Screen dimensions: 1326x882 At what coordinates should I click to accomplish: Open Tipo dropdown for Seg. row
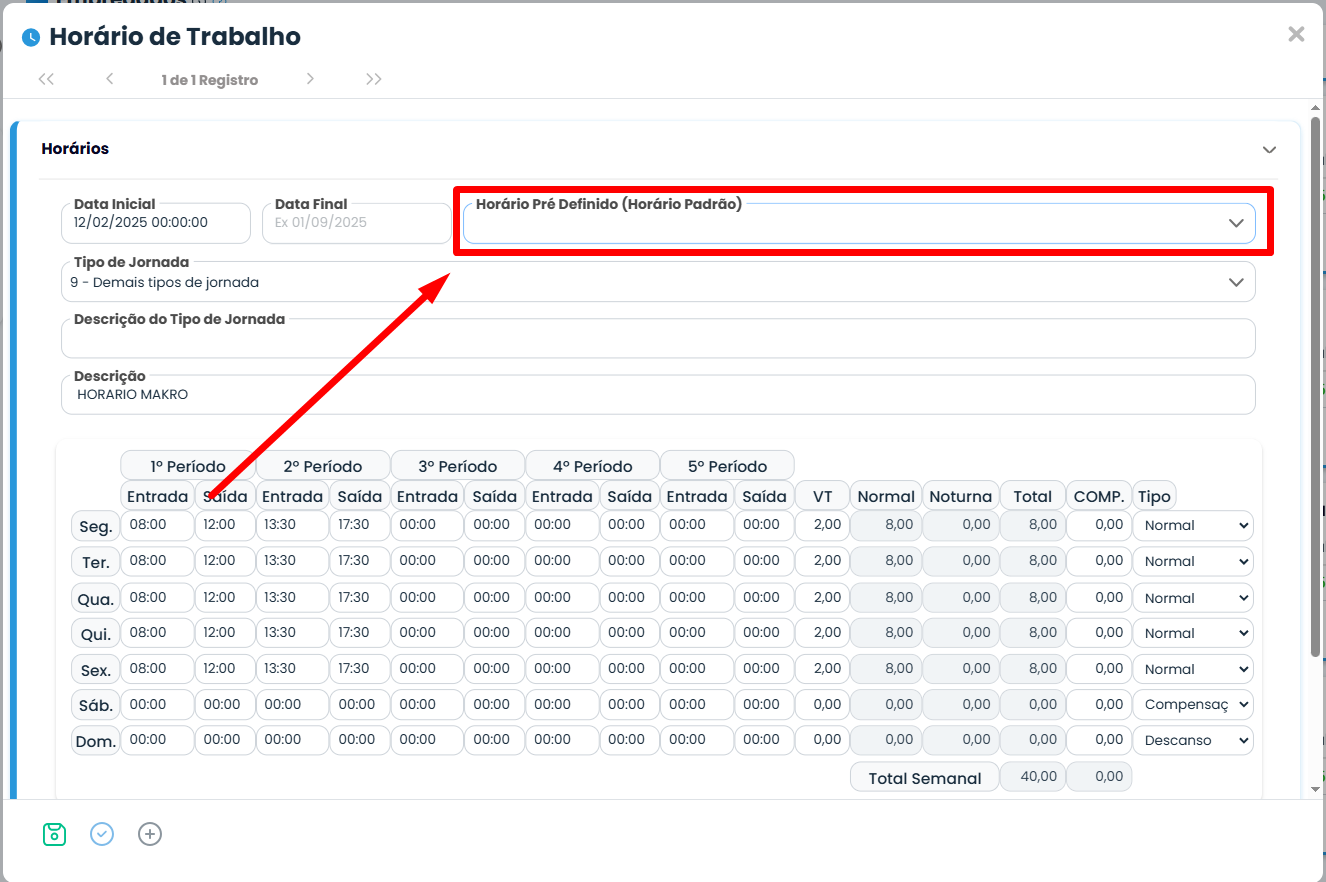click(1192, 525)
